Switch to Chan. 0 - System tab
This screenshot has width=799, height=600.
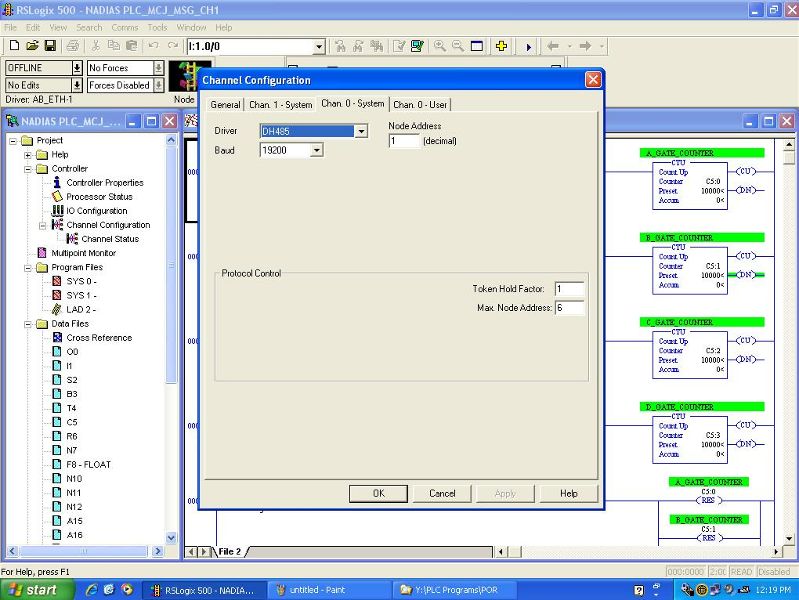point(353,103)
